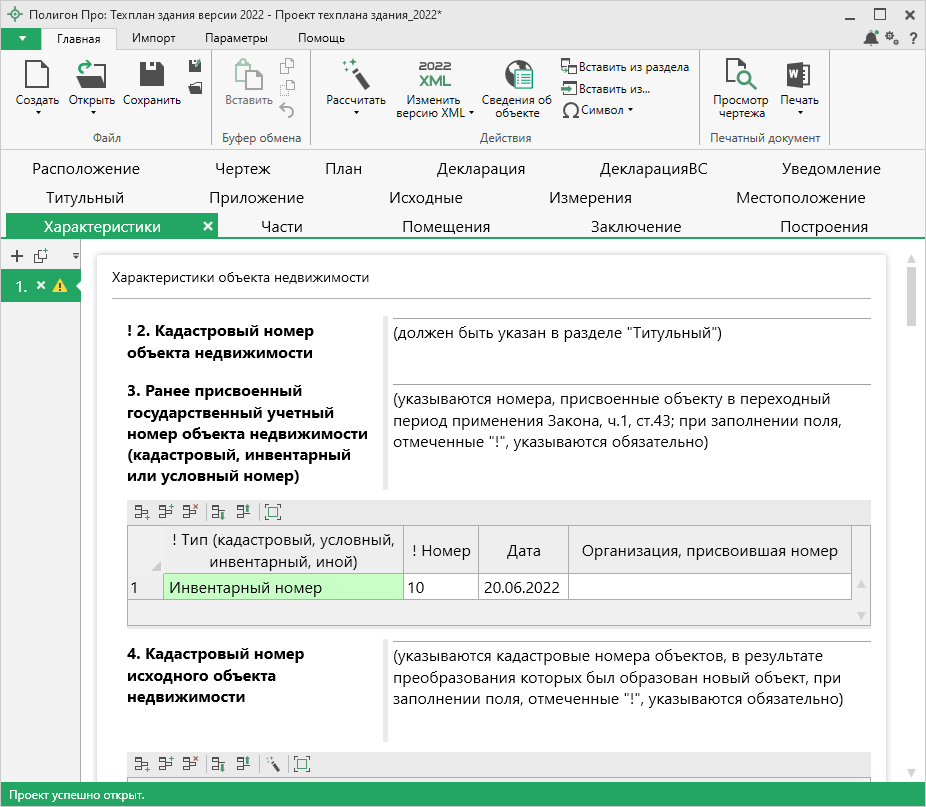Select the Организация cell in row 1

pyautogui.click(x=709, y=587)
